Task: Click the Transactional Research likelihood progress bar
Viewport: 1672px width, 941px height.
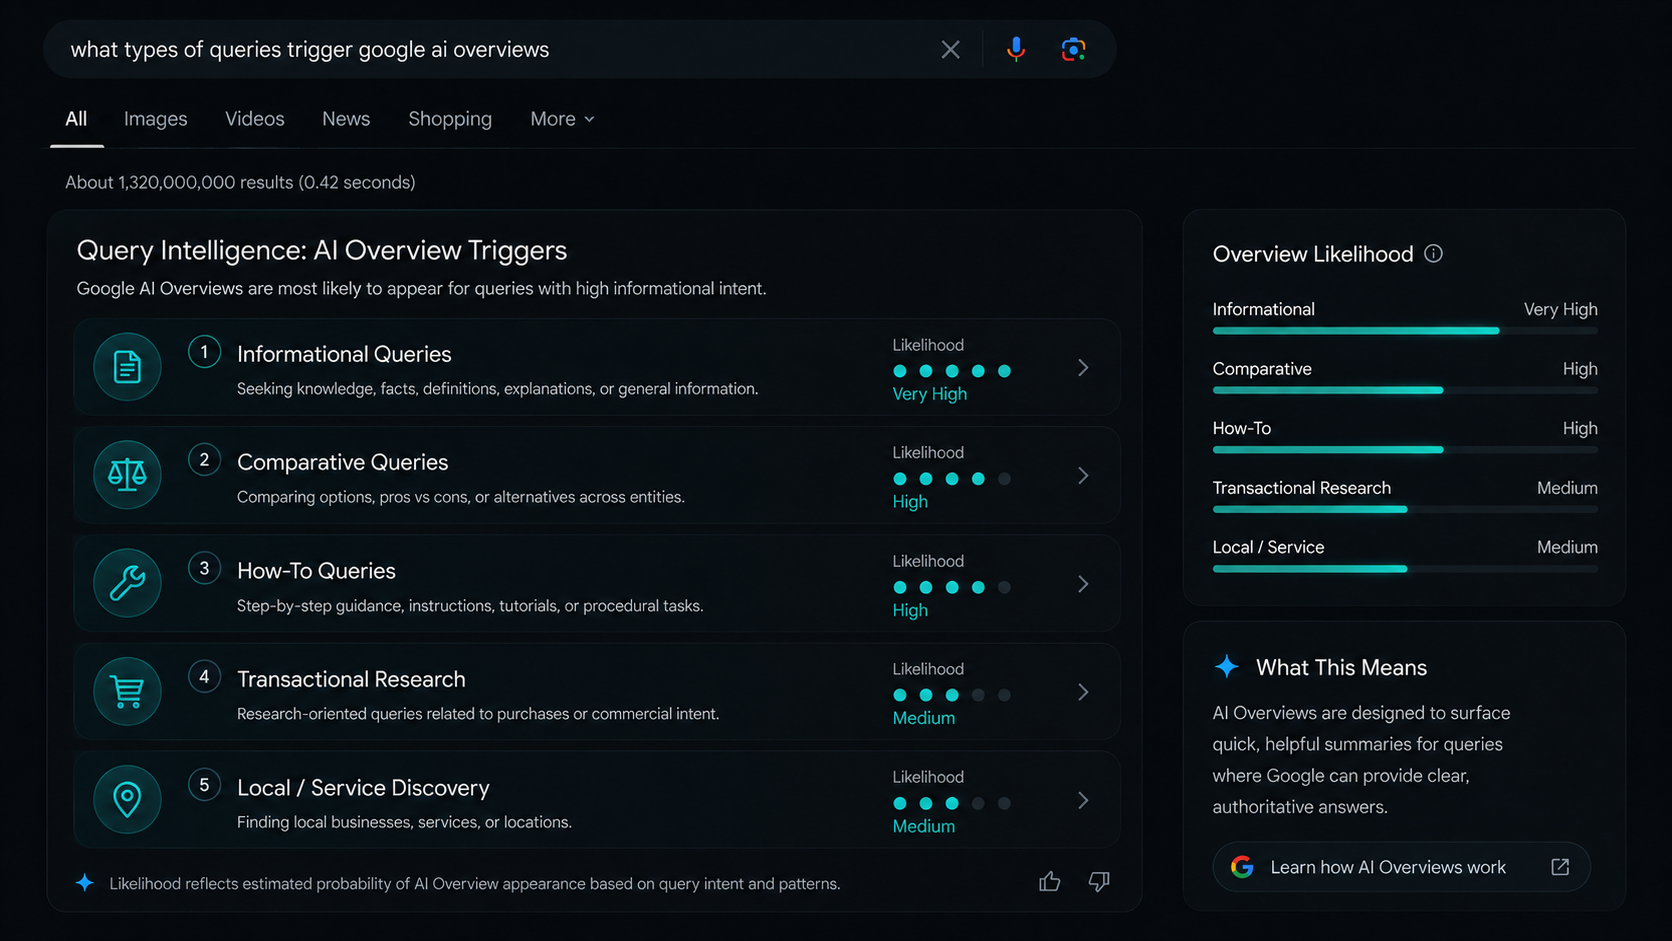Action: coord(1405,509)
